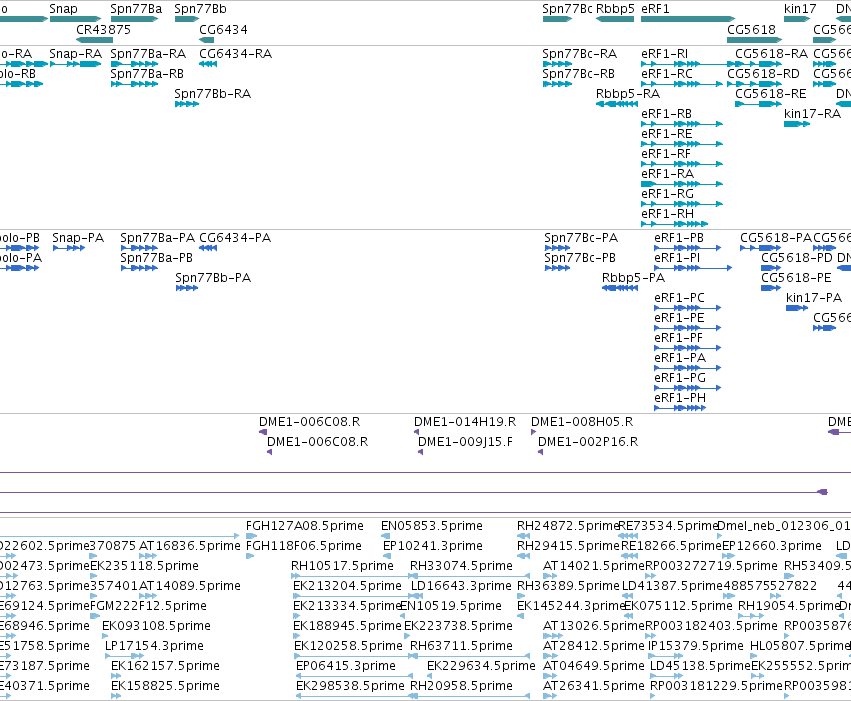Select protein eRF1-PF
Viewport: 851px width, 701px height.
688,348
